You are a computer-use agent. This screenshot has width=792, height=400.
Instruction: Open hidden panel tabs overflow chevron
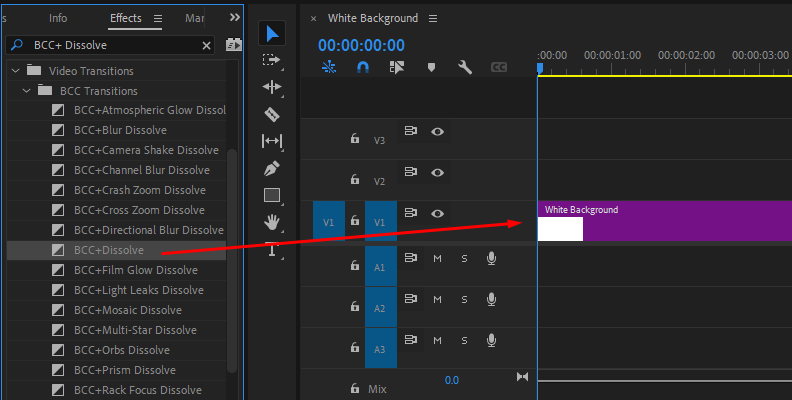235,18
